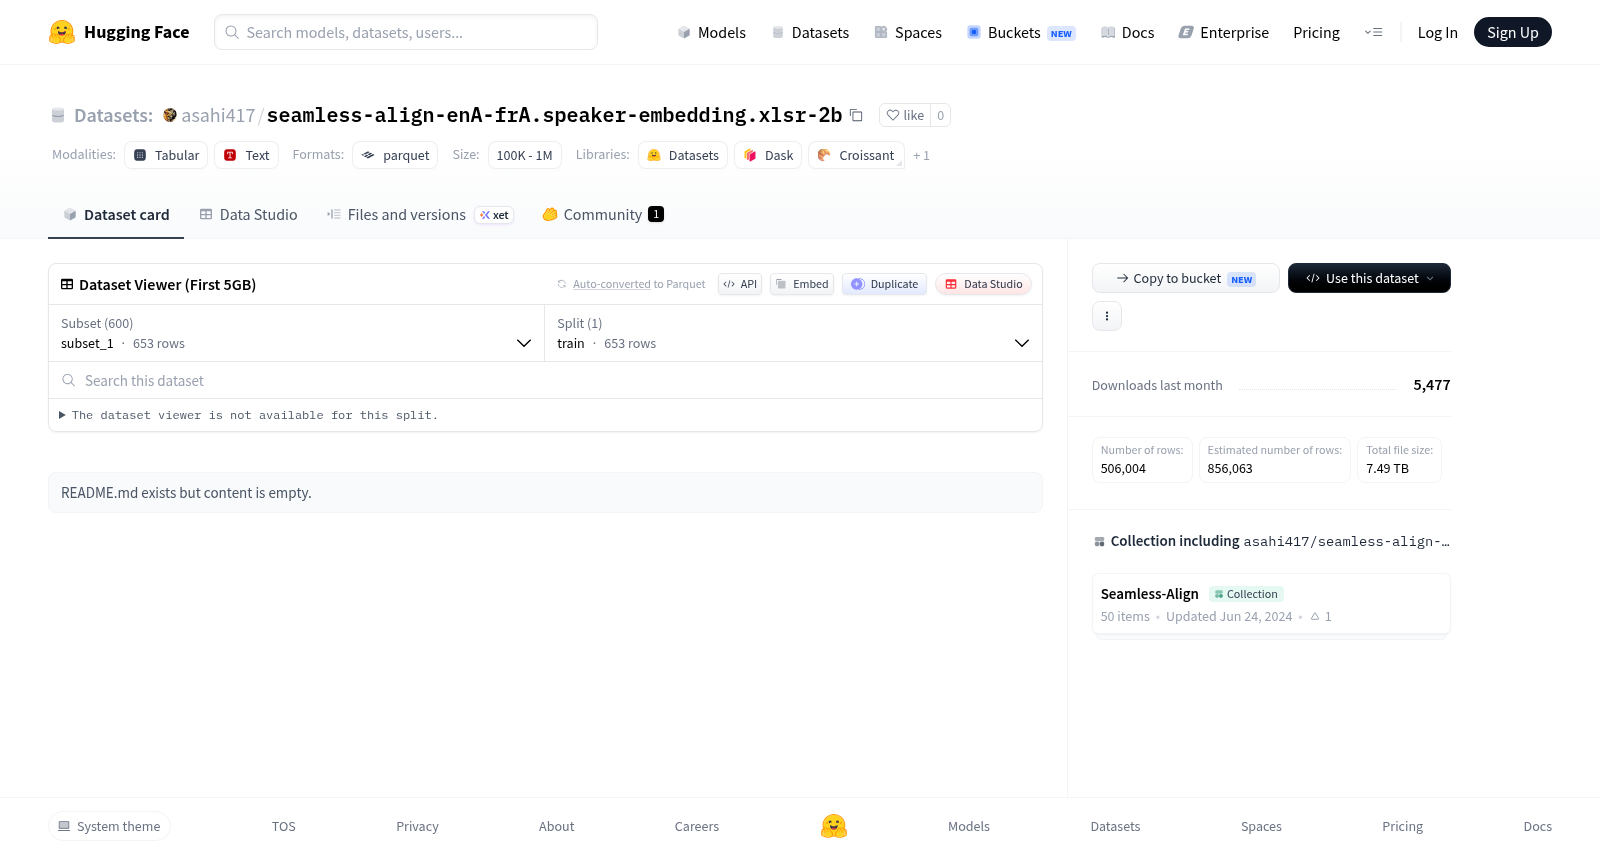Open Enterprise in the top navigation
Viewport: 1600px width, 861px height.
(1223, 32)
